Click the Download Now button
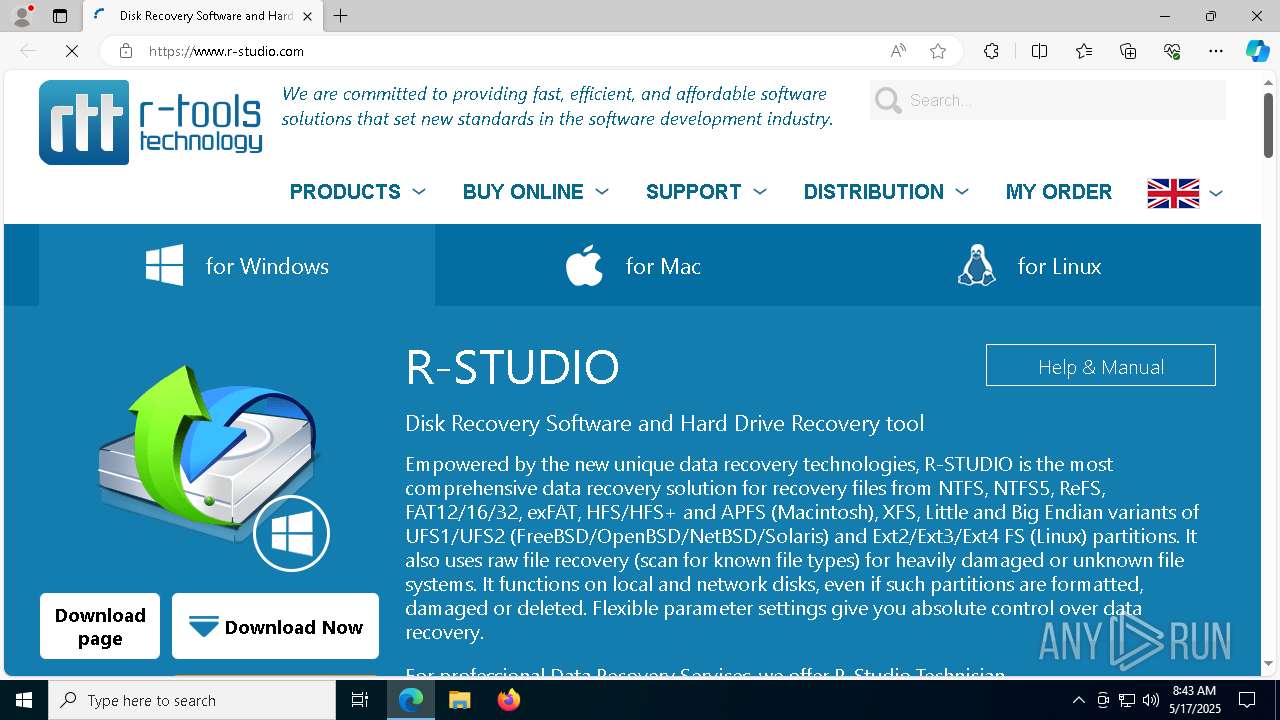 (x=275, y=627)
